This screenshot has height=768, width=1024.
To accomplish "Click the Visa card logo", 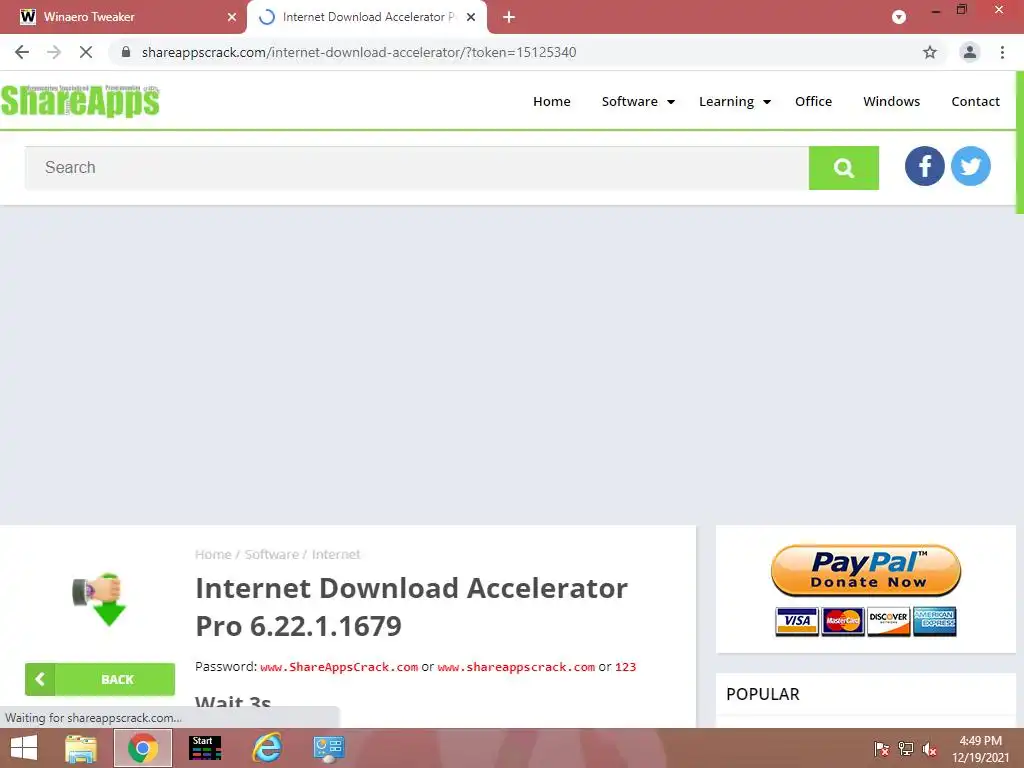I will (797, 621).
